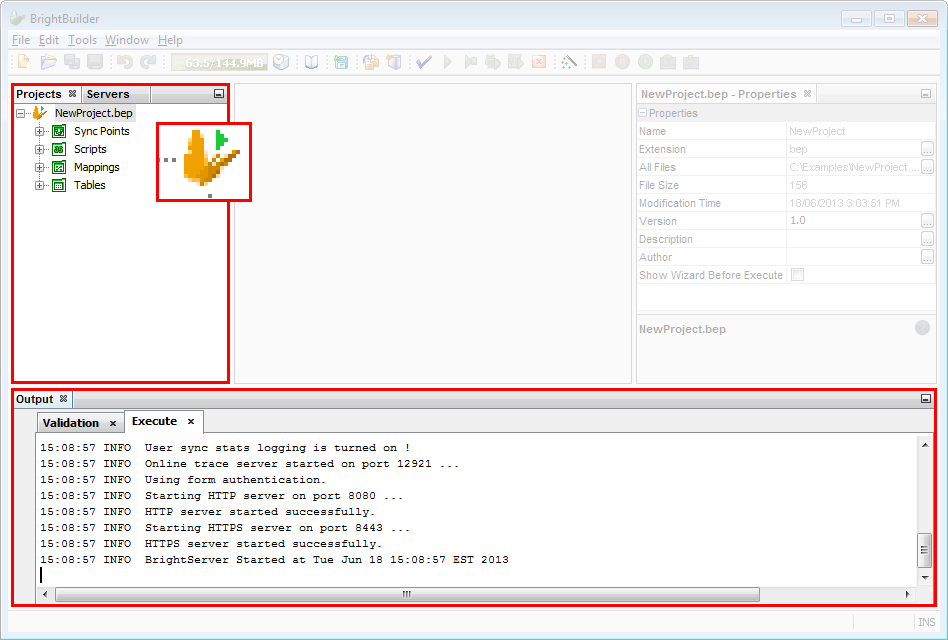This screenshot has height=640, width=948.
Task: Click the memory usage bar 63.5/144.9MB
Action: 218,62
